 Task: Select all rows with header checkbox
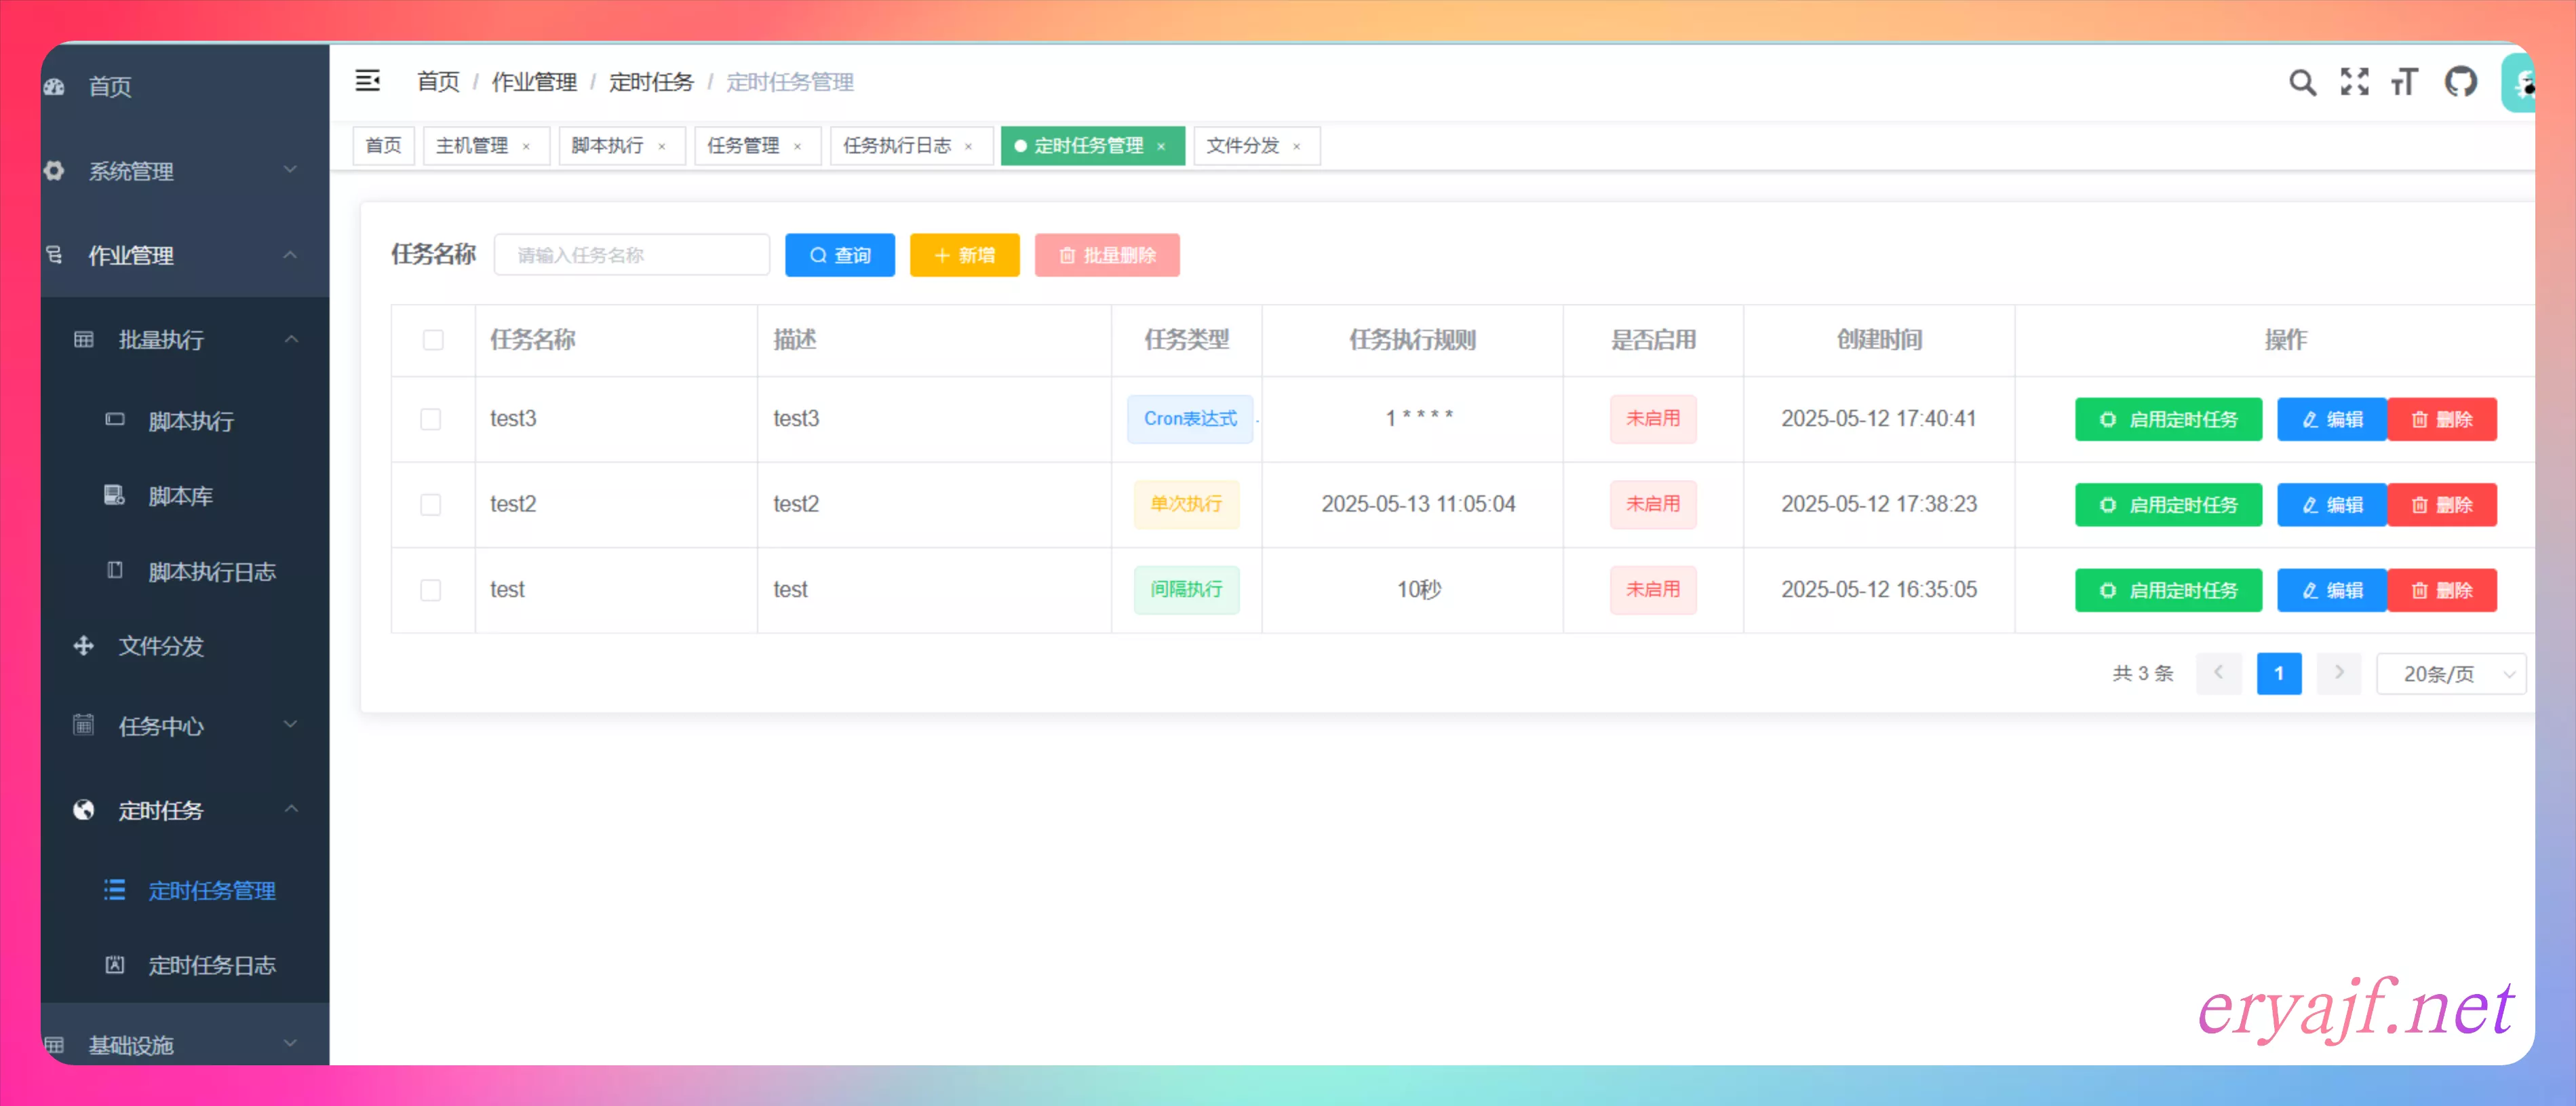tap(433, 340)
